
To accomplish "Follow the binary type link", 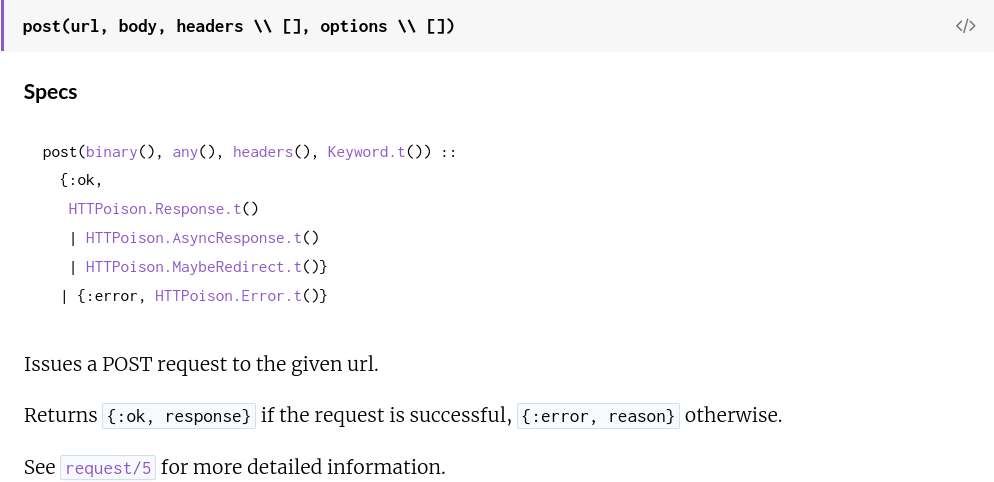I will point(112,152).
